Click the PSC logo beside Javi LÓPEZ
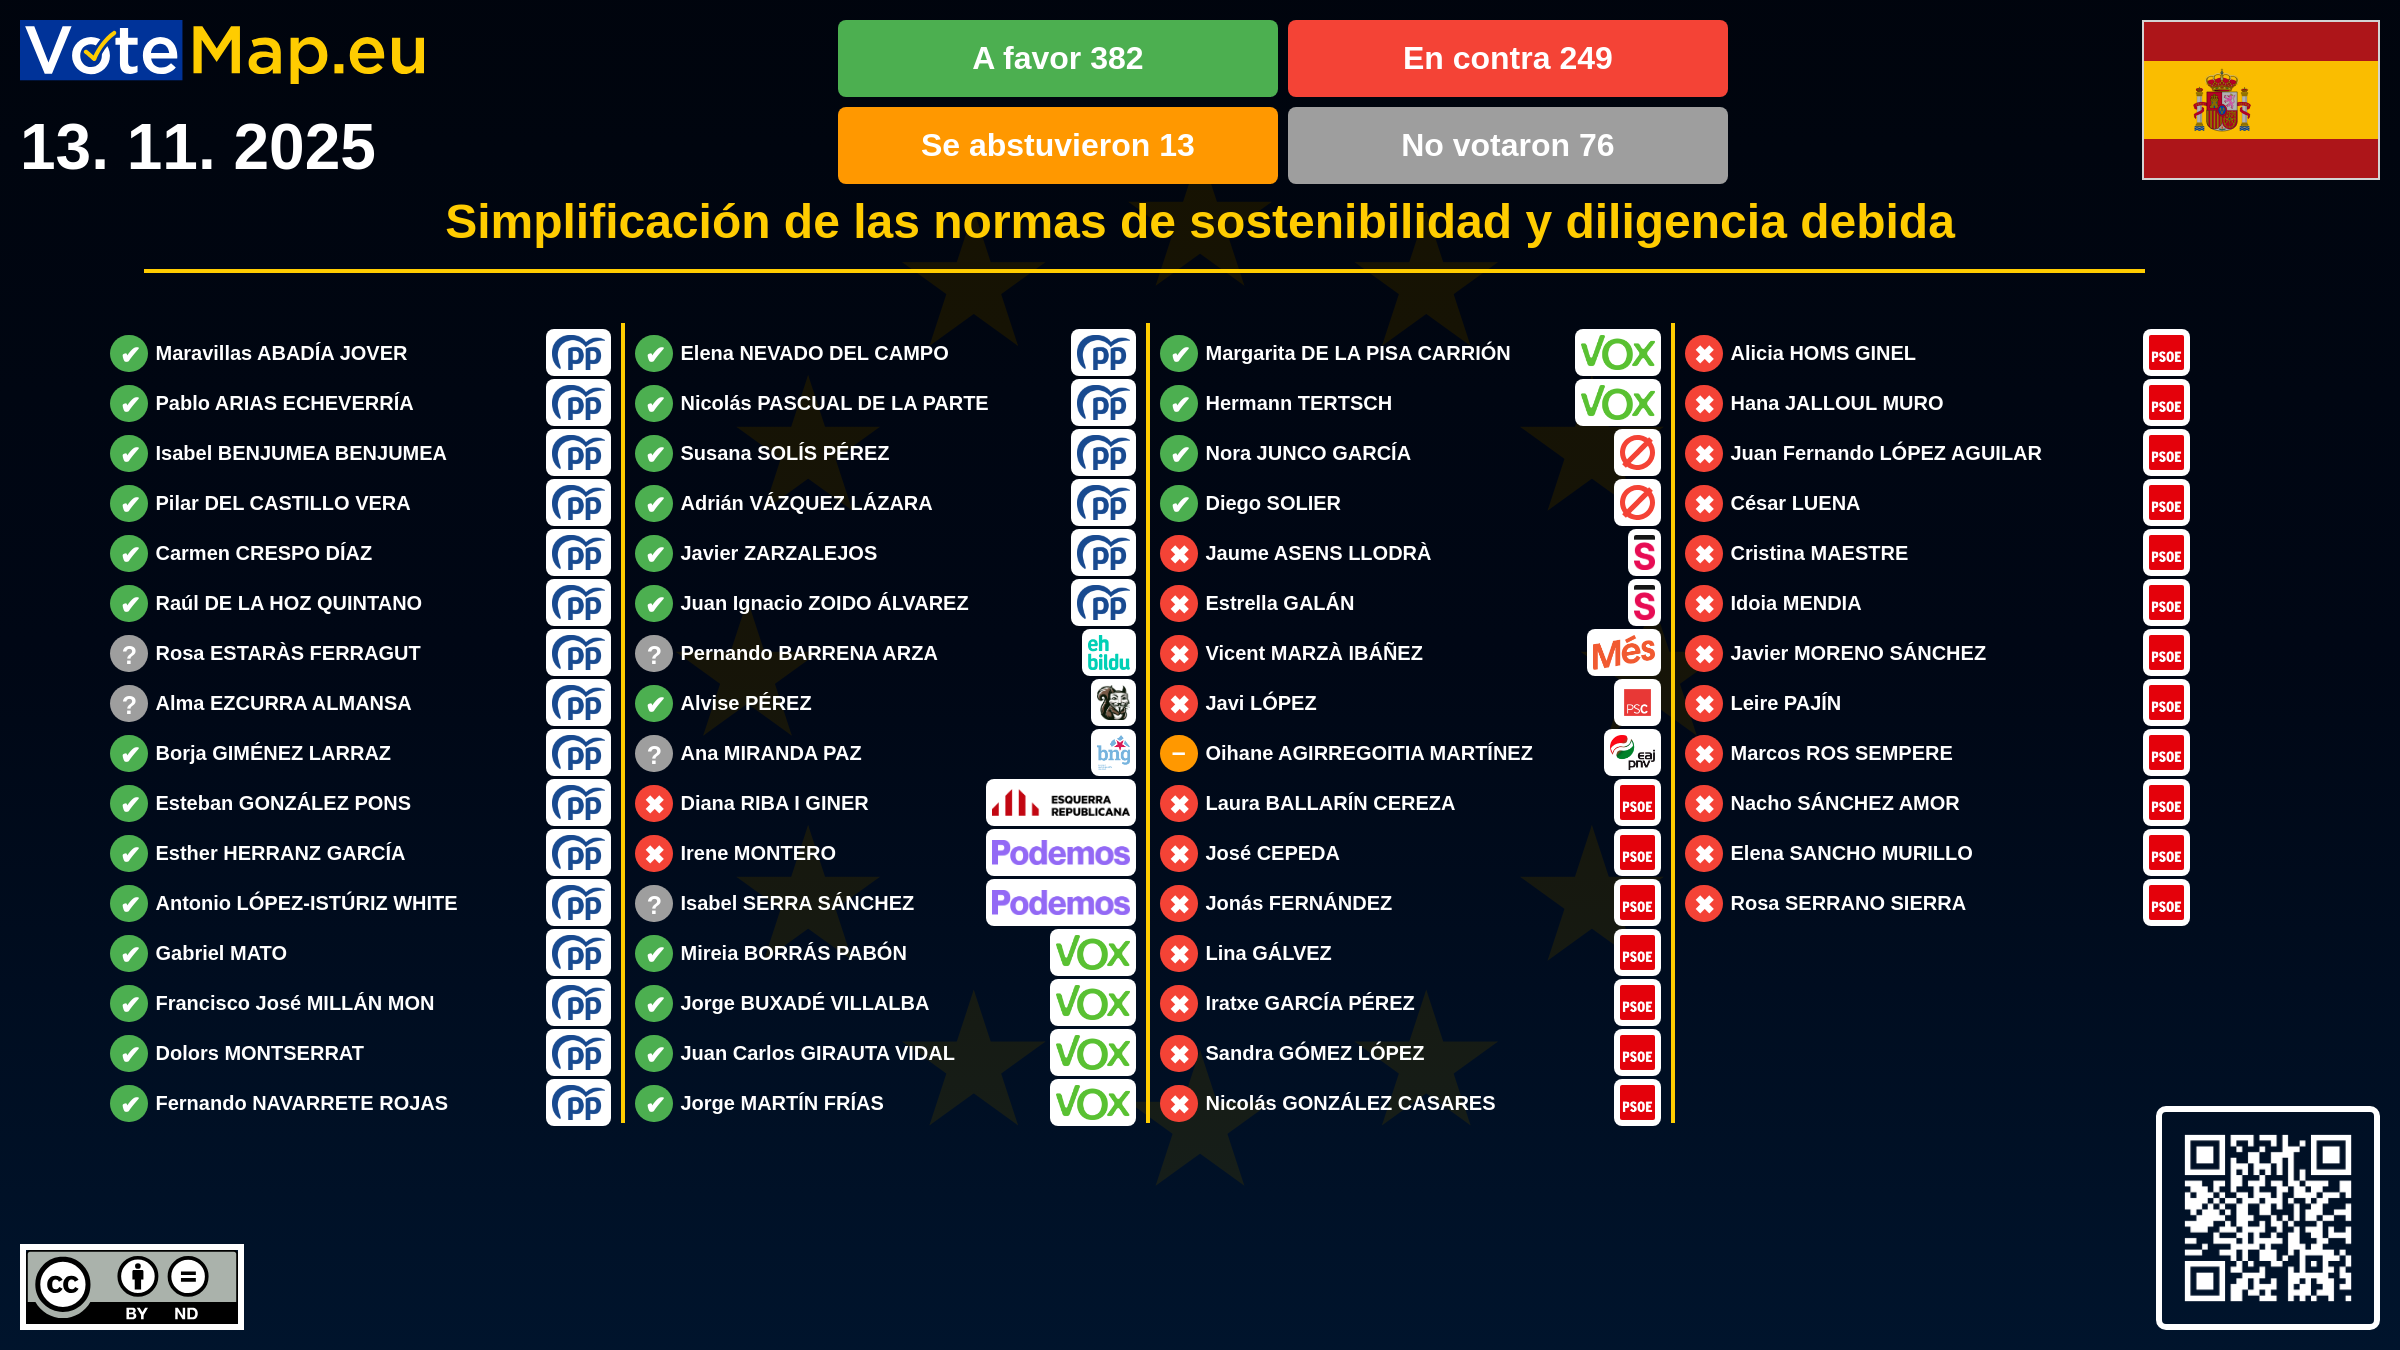Image resolution: width=2400 pixels, height=1350 pixels. 1637,703
